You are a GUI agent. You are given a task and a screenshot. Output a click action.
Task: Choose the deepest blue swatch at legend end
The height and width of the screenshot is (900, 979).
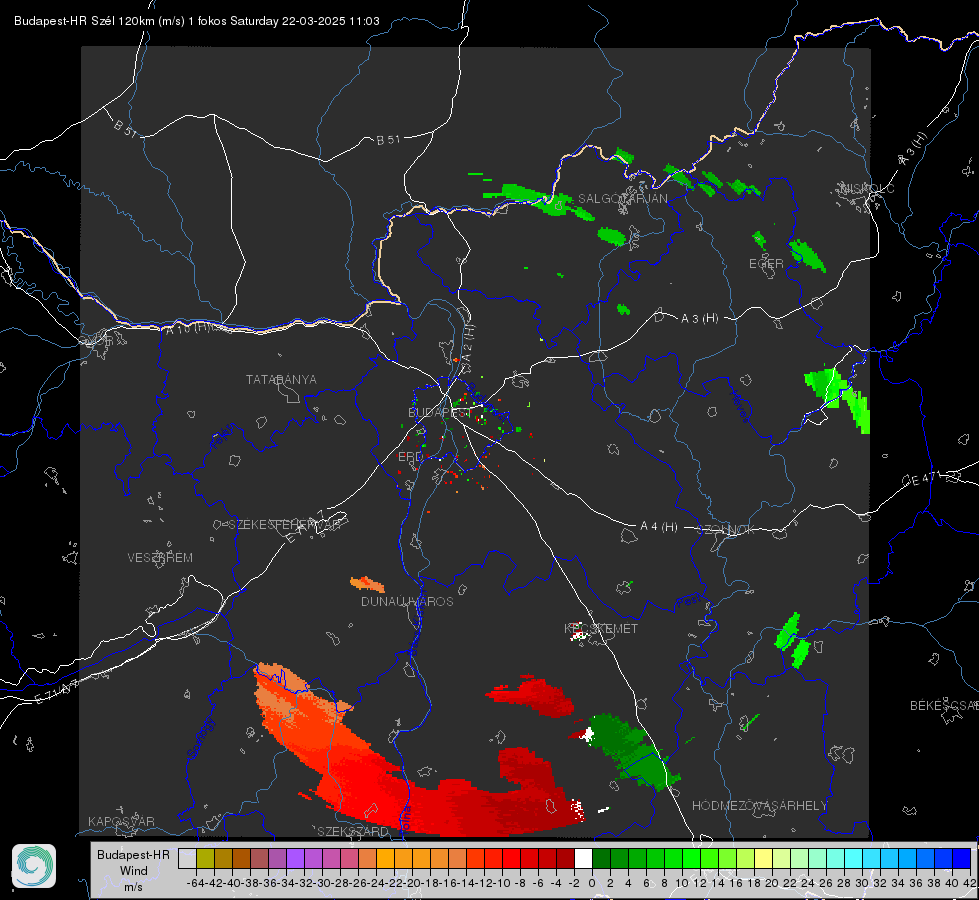962,858
